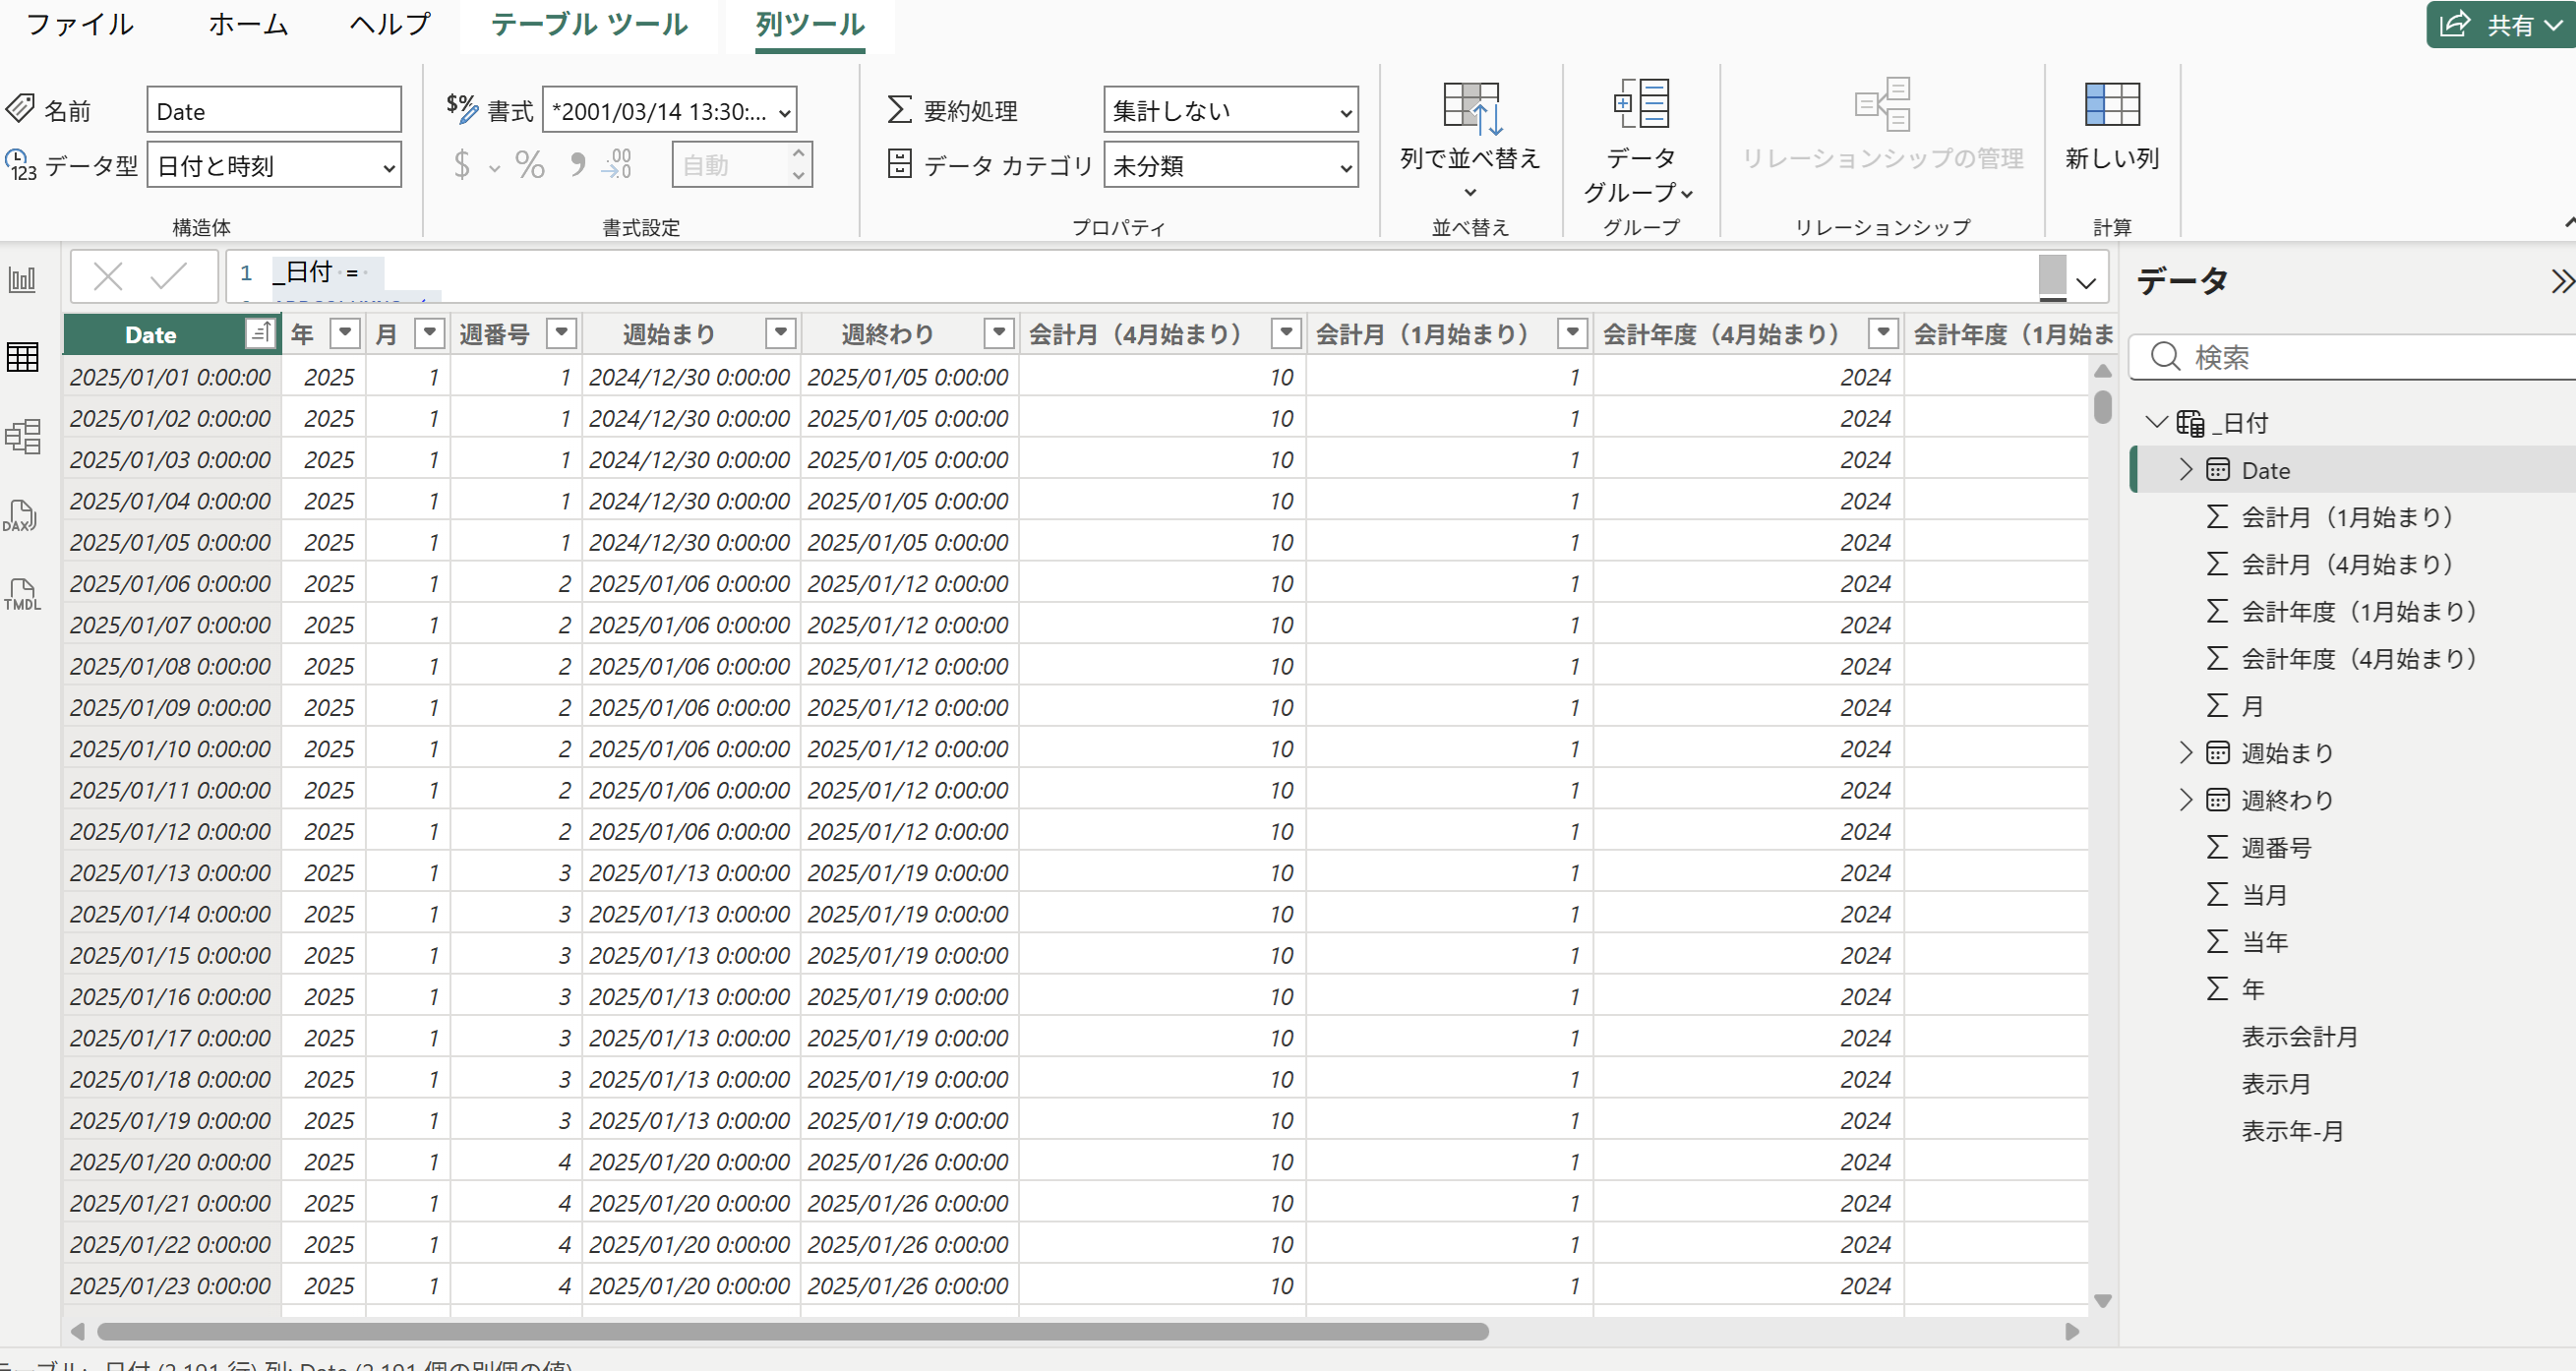Click the percent format icon
Screen dimensions: 2576x1371
529,165
